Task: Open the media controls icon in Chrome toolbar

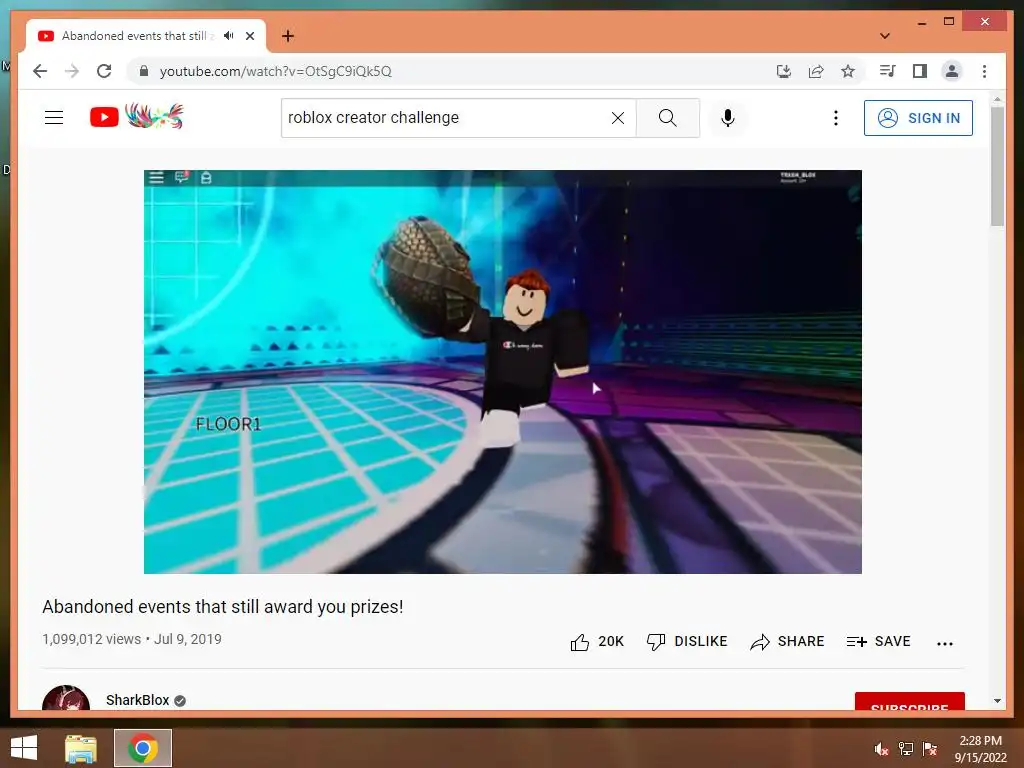Action: 888,71
